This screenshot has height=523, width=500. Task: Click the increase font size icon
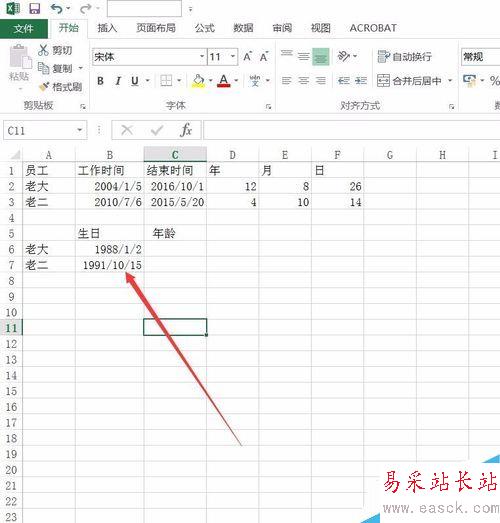247,56
